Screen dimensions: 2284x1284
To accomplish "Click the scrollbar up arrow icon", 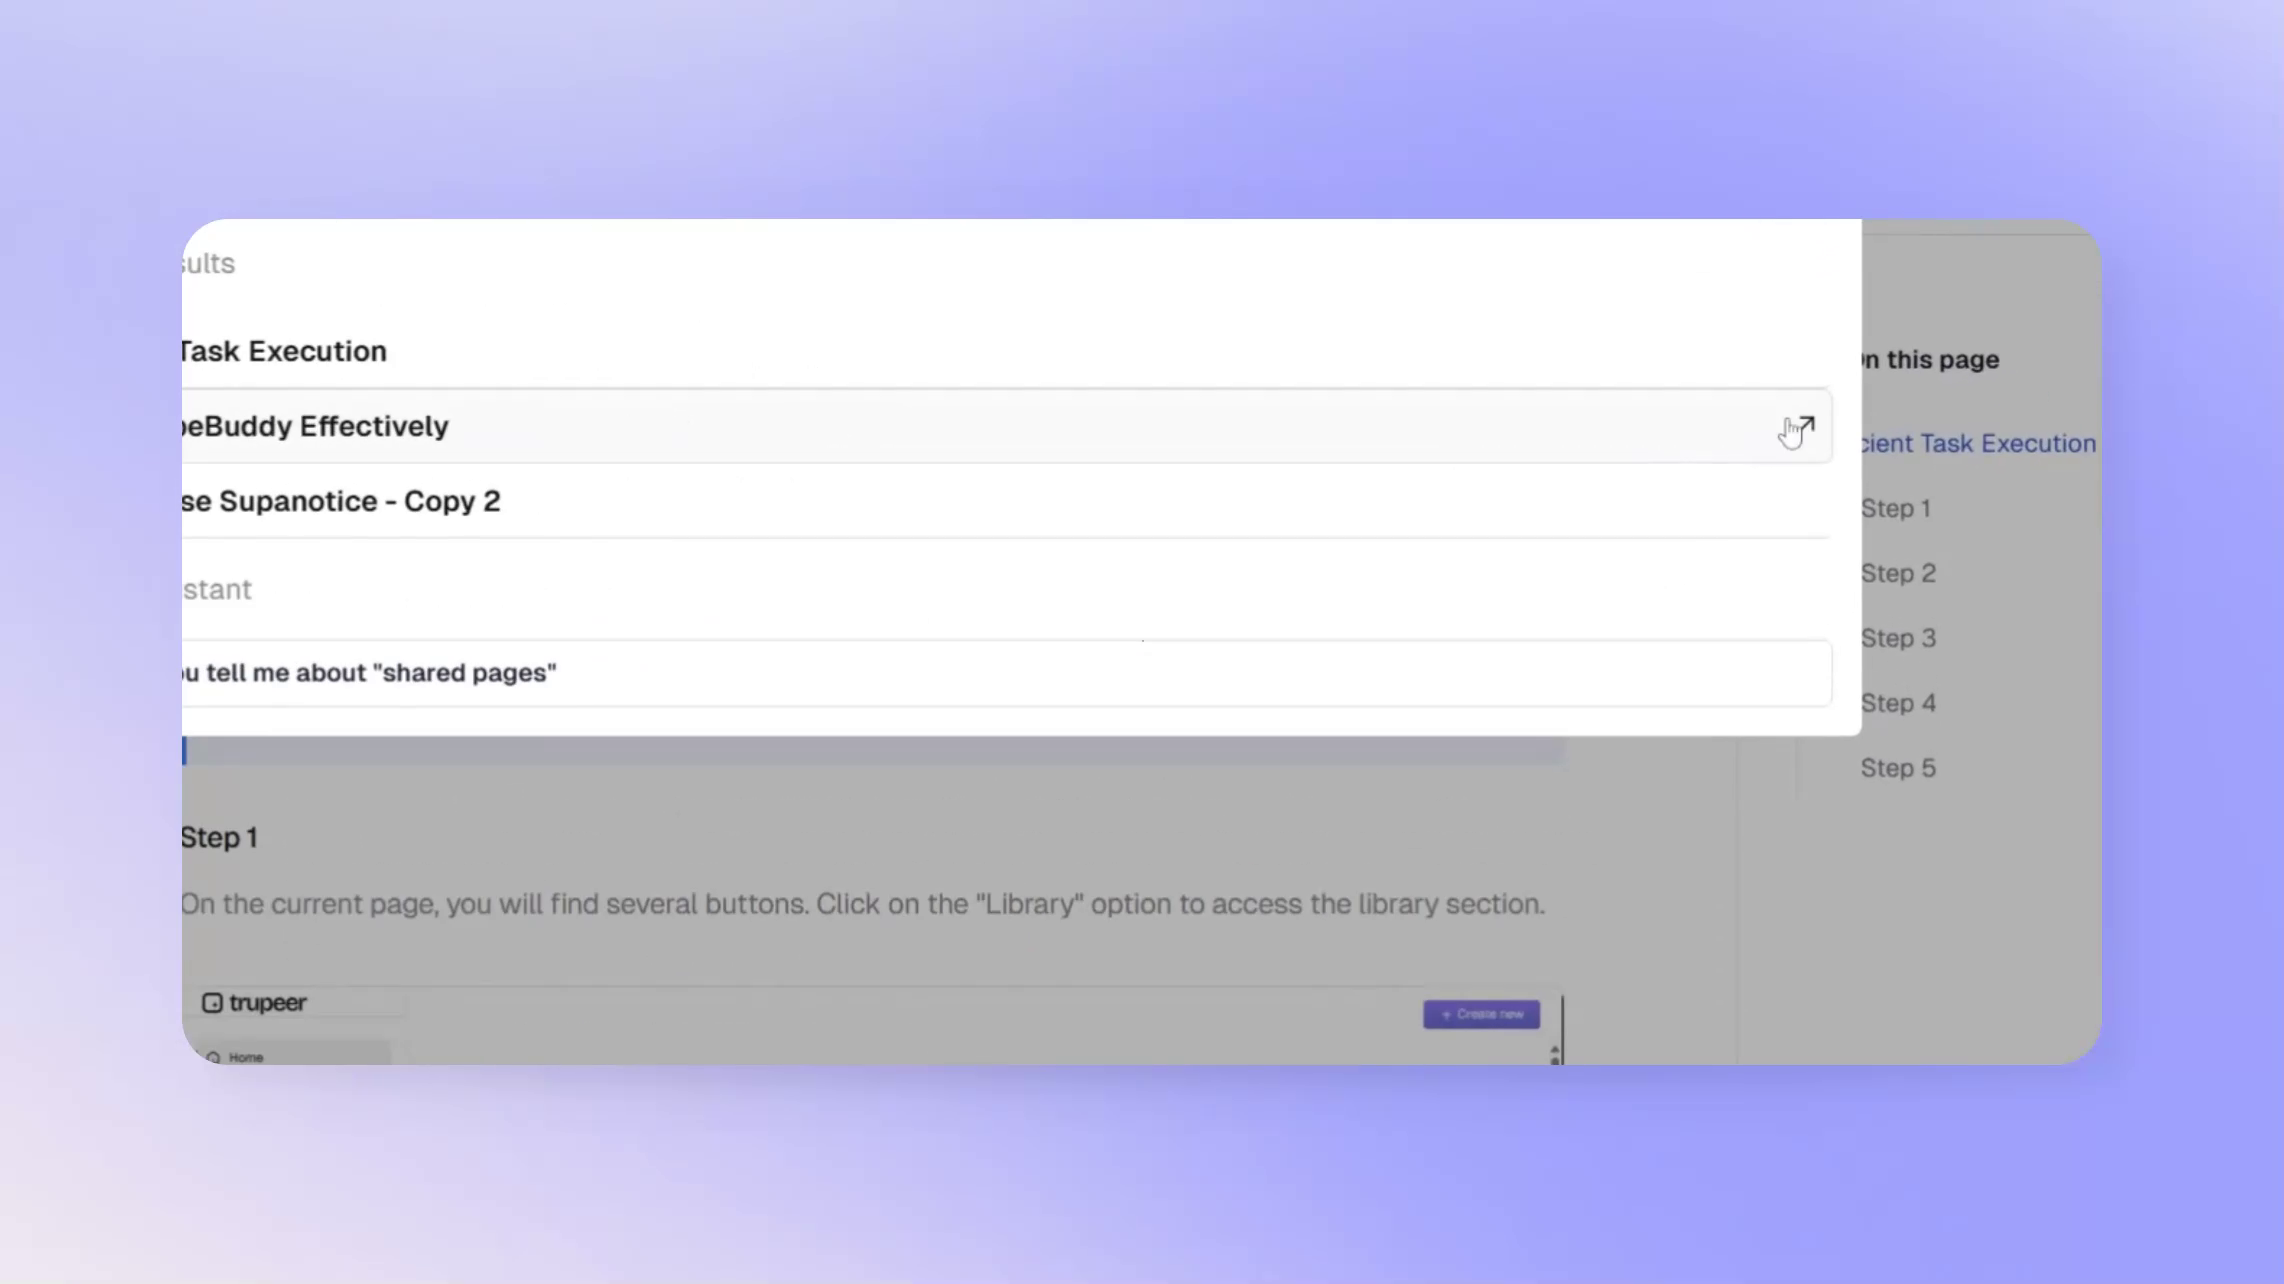I will tap(1554, 1049).
